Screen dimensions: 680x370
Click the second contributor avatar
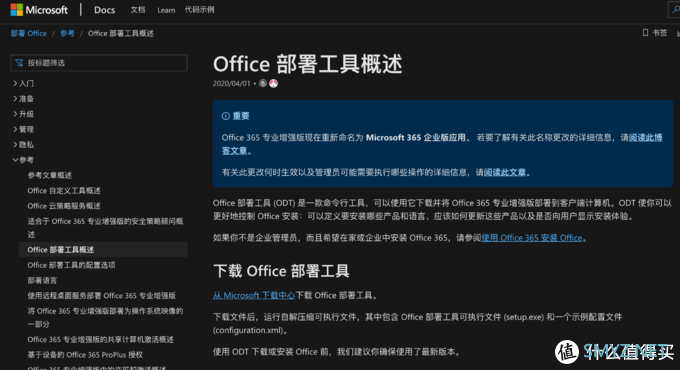[273, 83]
